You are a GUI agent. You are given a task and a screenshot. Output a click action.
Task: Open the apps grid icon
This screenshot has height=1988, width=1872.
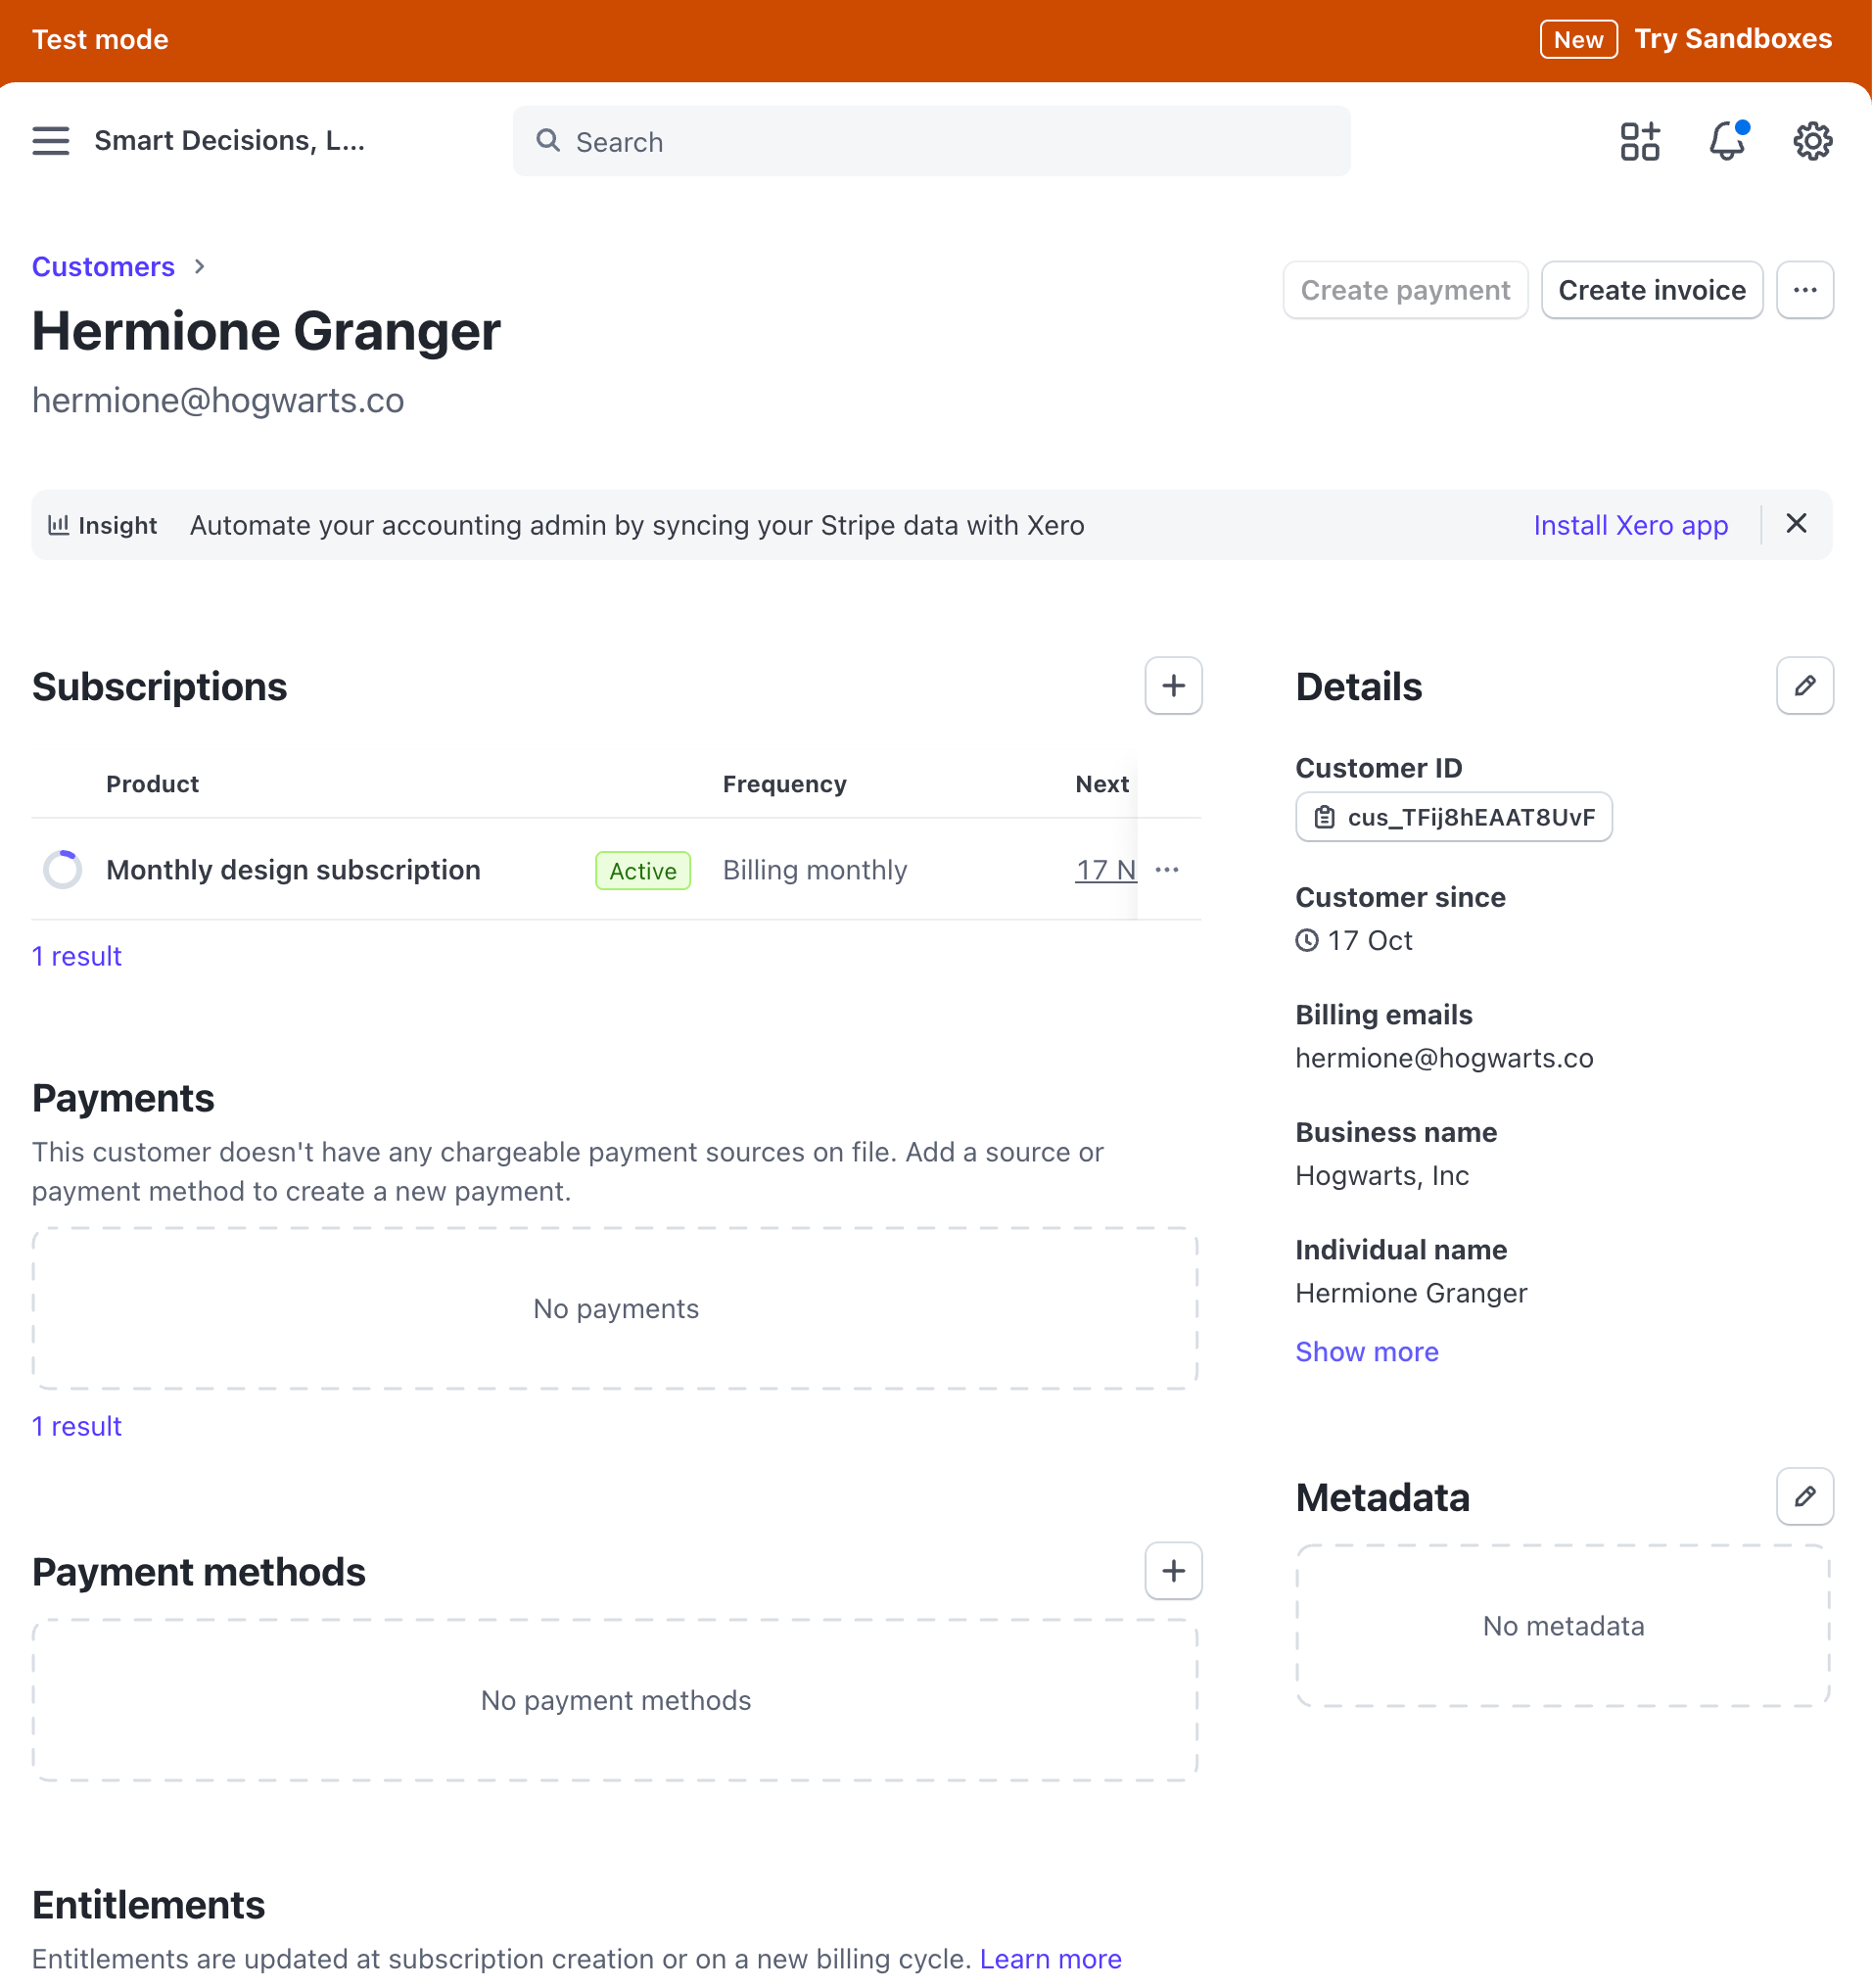coord(1639,141)
